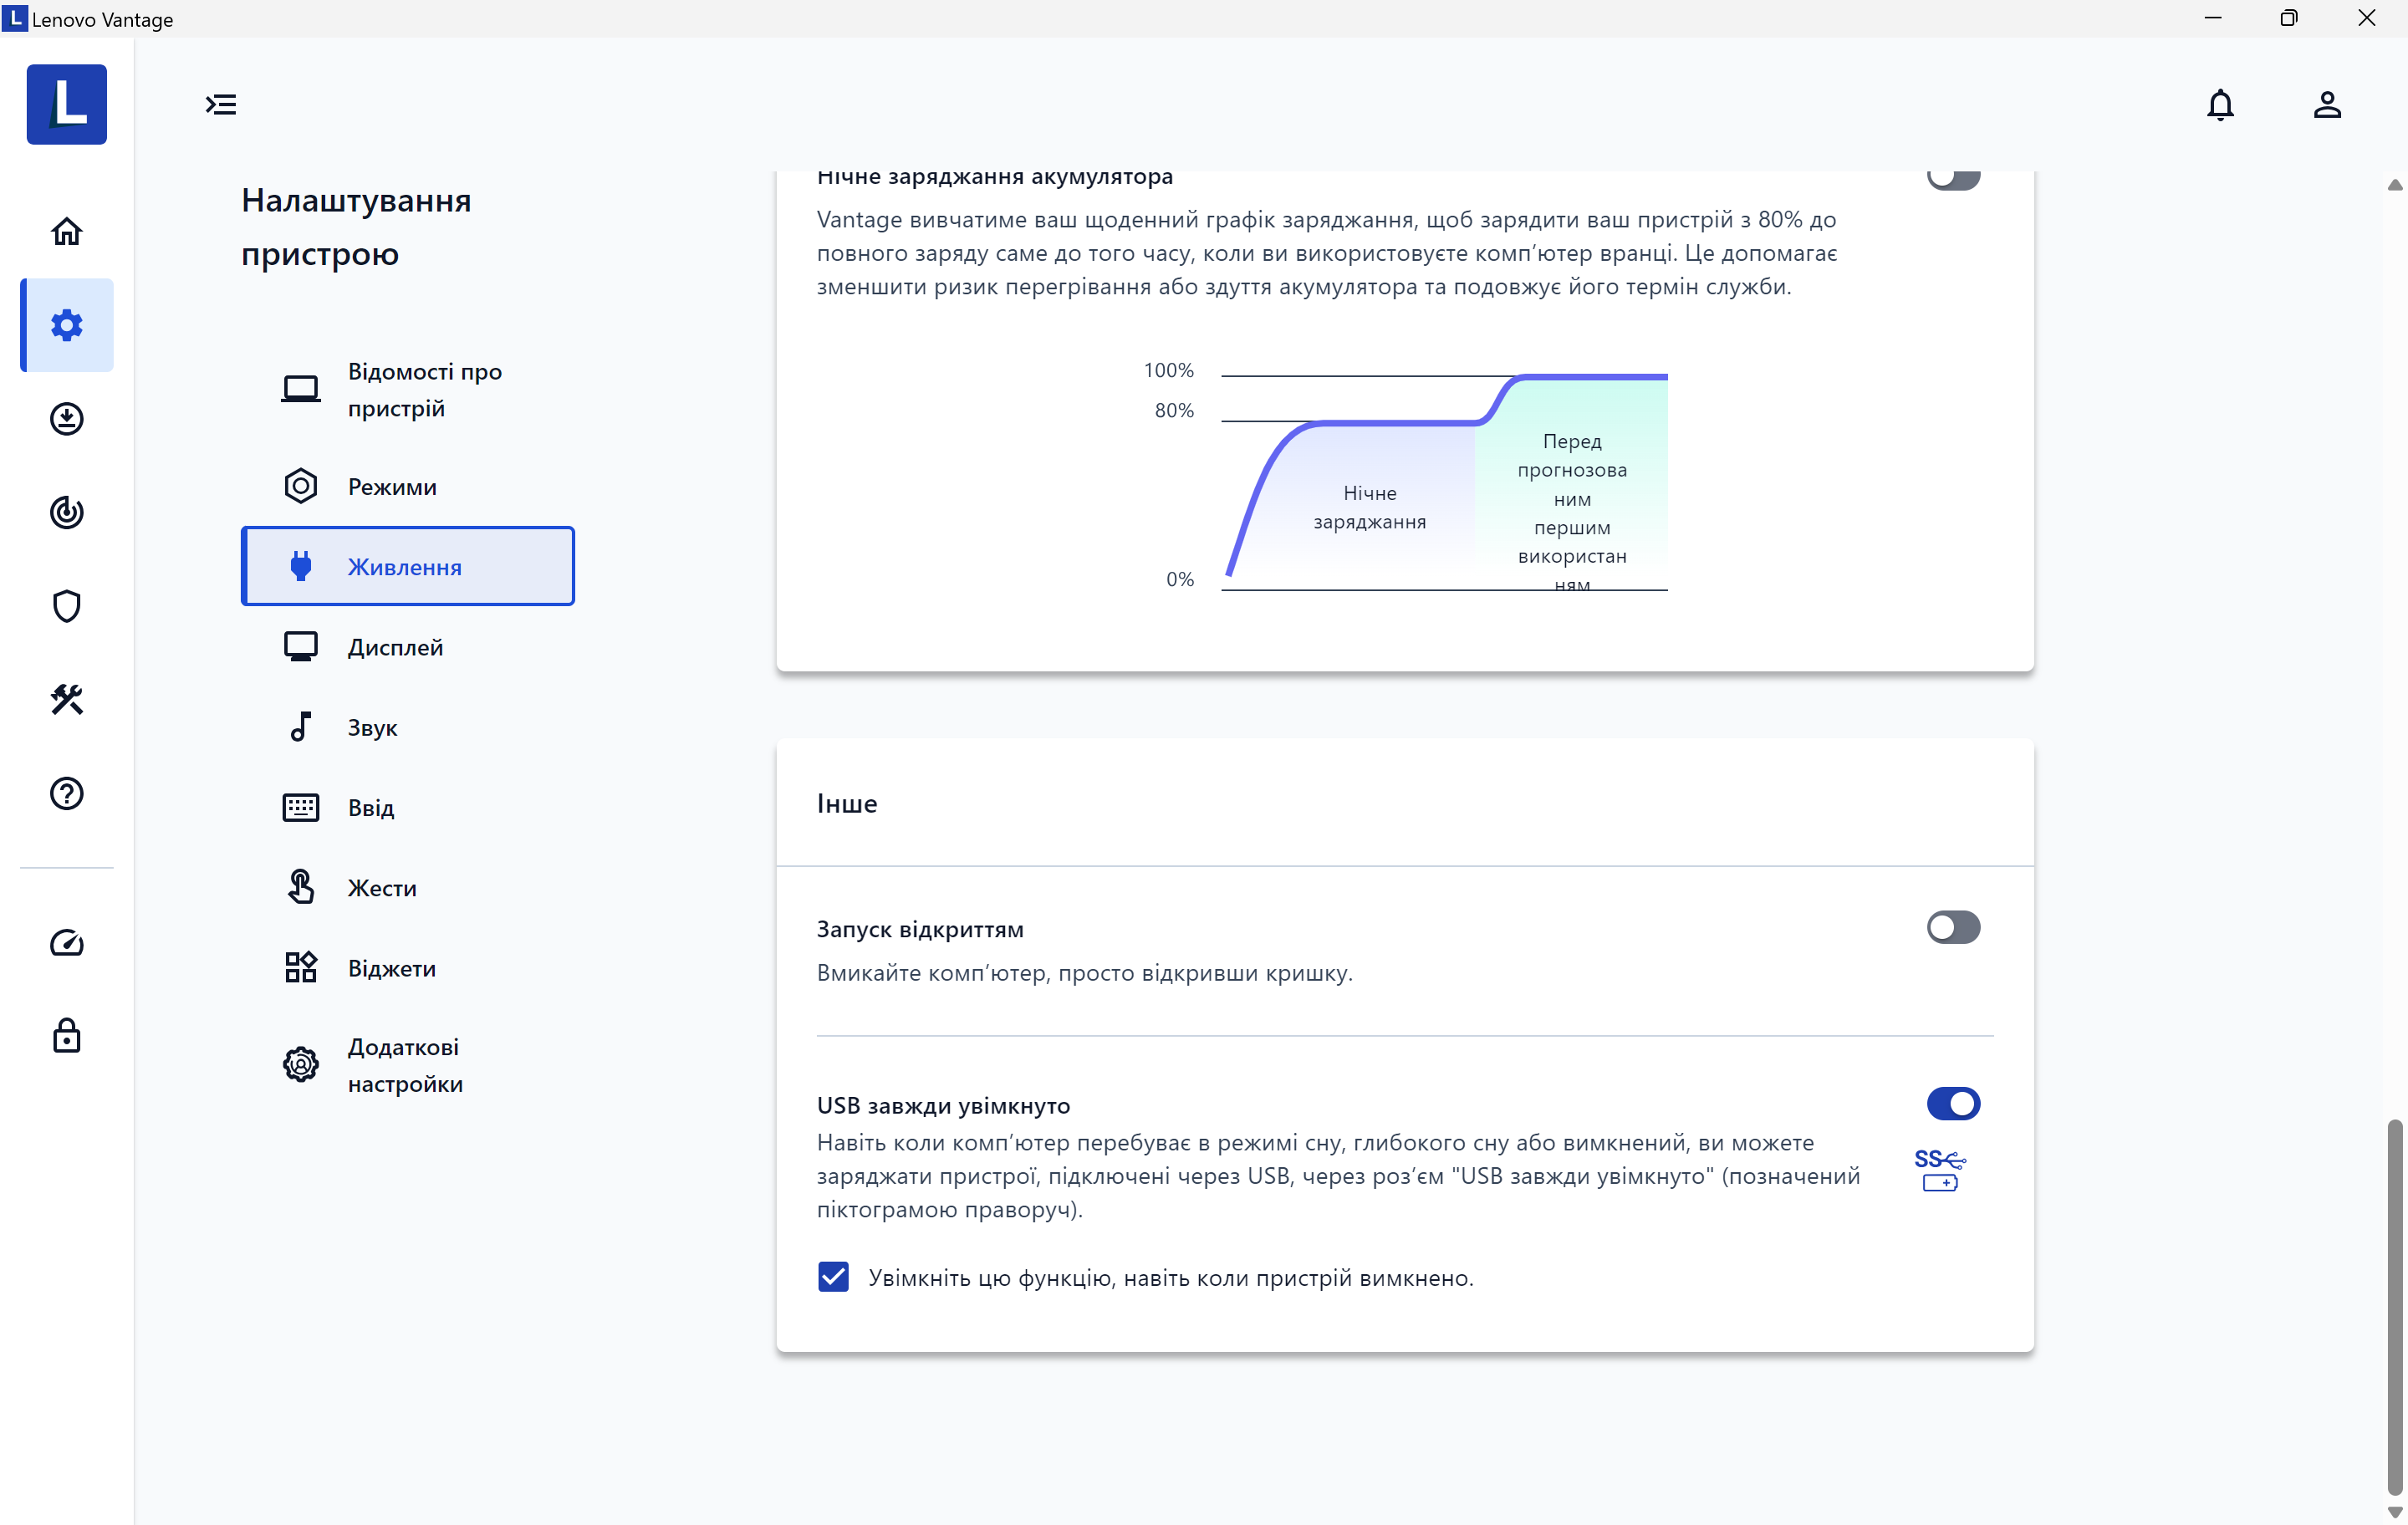Image resolution: width=2408 pixels, height=1525 pixels.
Task: Disable USB завжди увімкнуто switch
Action: [1952, 1103]
